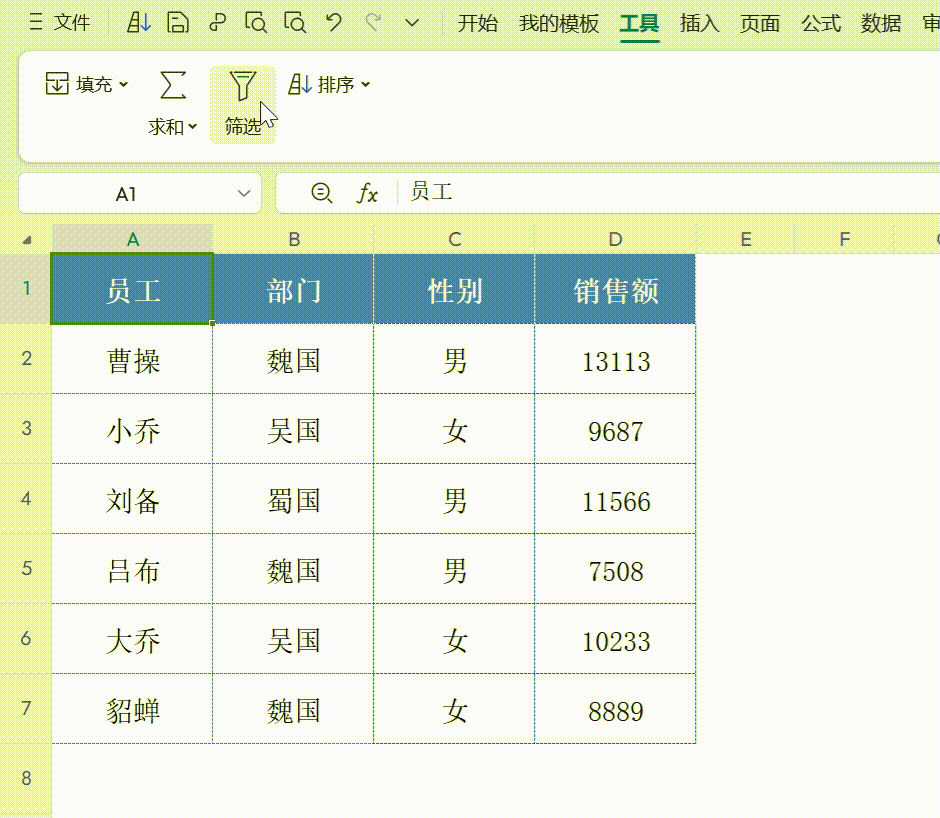
Task: Select column F header
Action: point(844,239)
